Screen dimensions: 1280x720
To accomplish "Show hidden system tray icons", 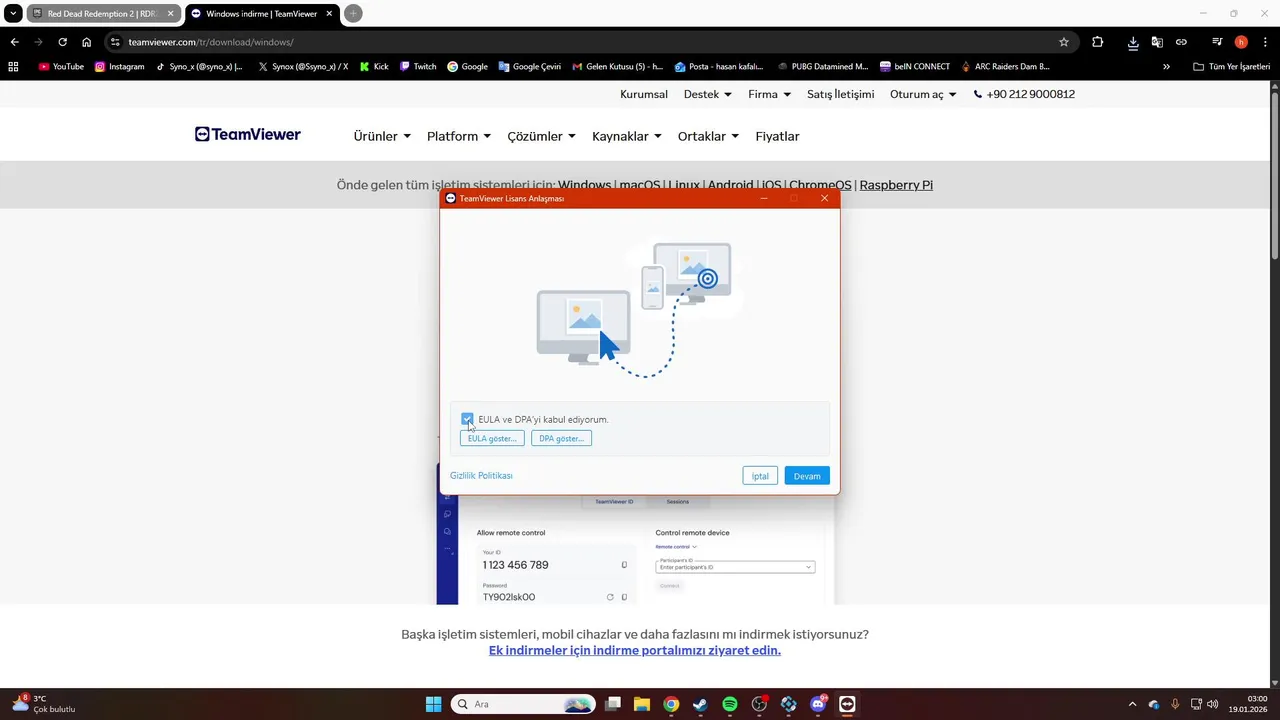I will click(x=1132, y=704).
